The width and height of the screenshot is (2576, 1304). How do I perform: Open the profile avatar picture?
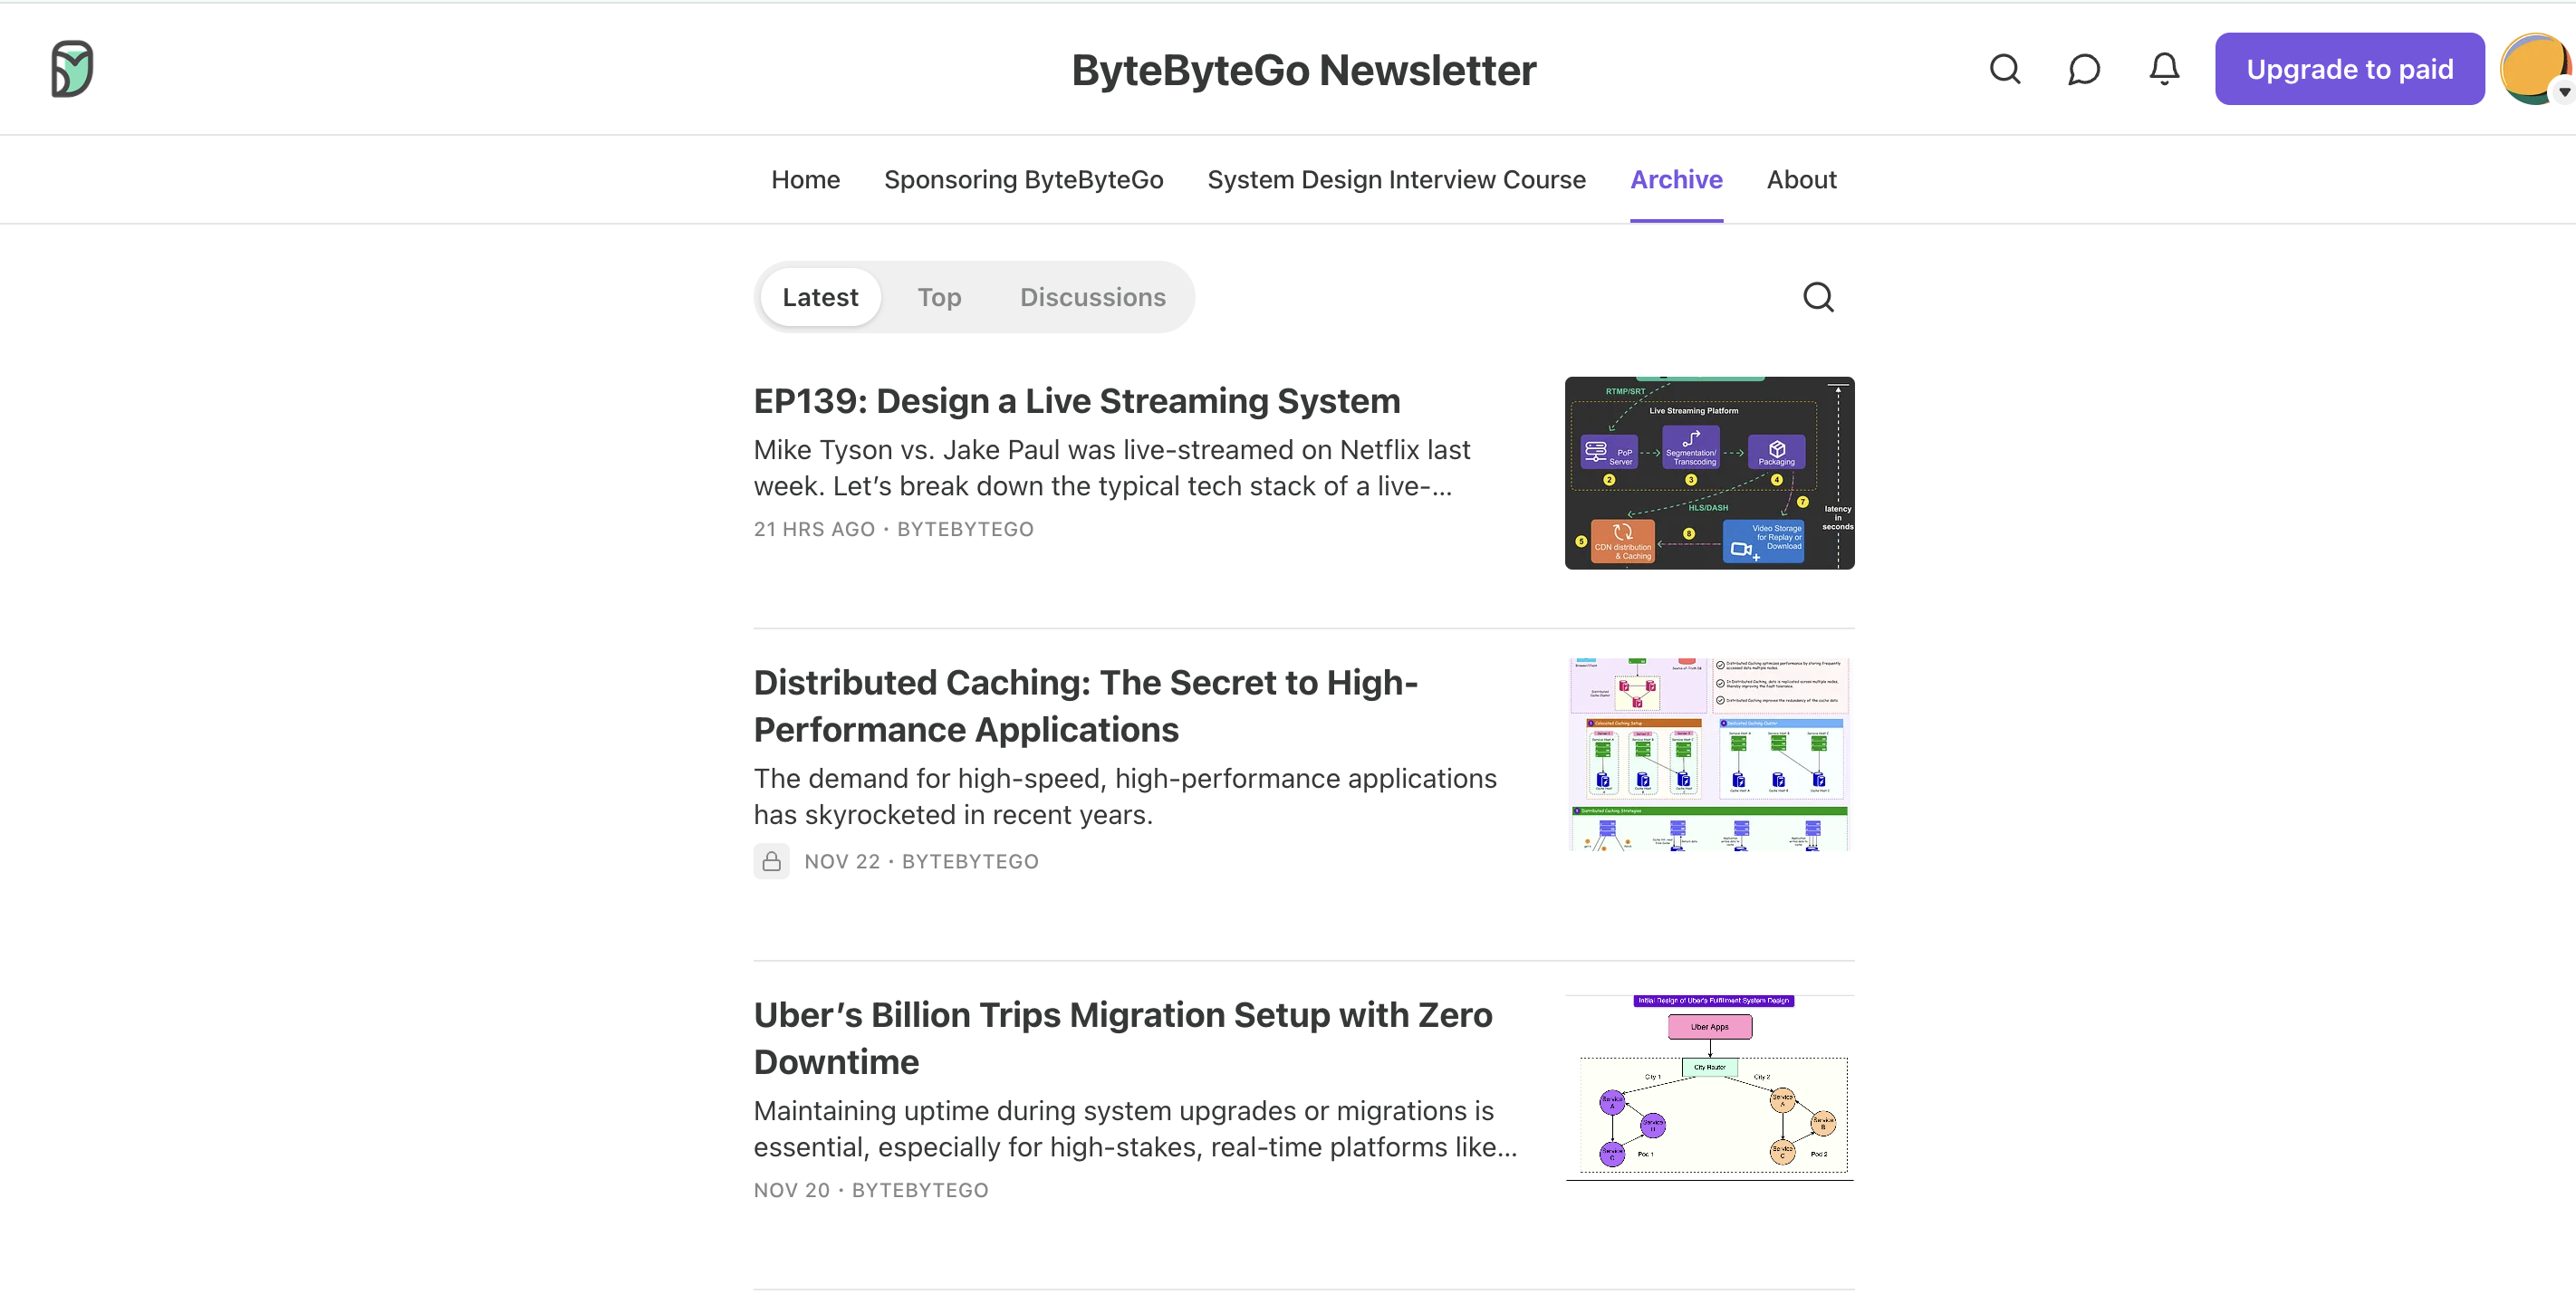[2530, 68]
